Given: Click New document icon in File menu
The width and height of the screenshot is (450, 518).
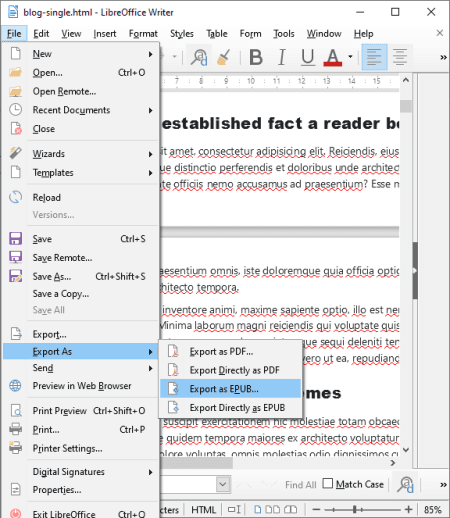Looking at the screenshot, I should click(x=15, y=53).
